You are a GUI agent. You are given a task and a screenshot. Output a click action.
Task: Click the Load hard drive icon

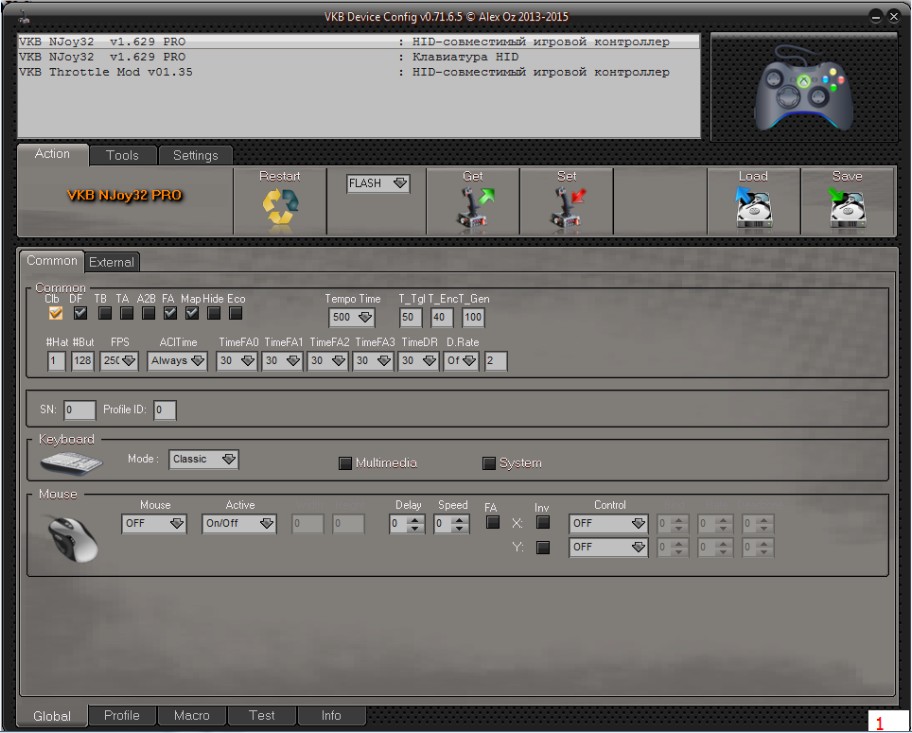tap(753, 207)
